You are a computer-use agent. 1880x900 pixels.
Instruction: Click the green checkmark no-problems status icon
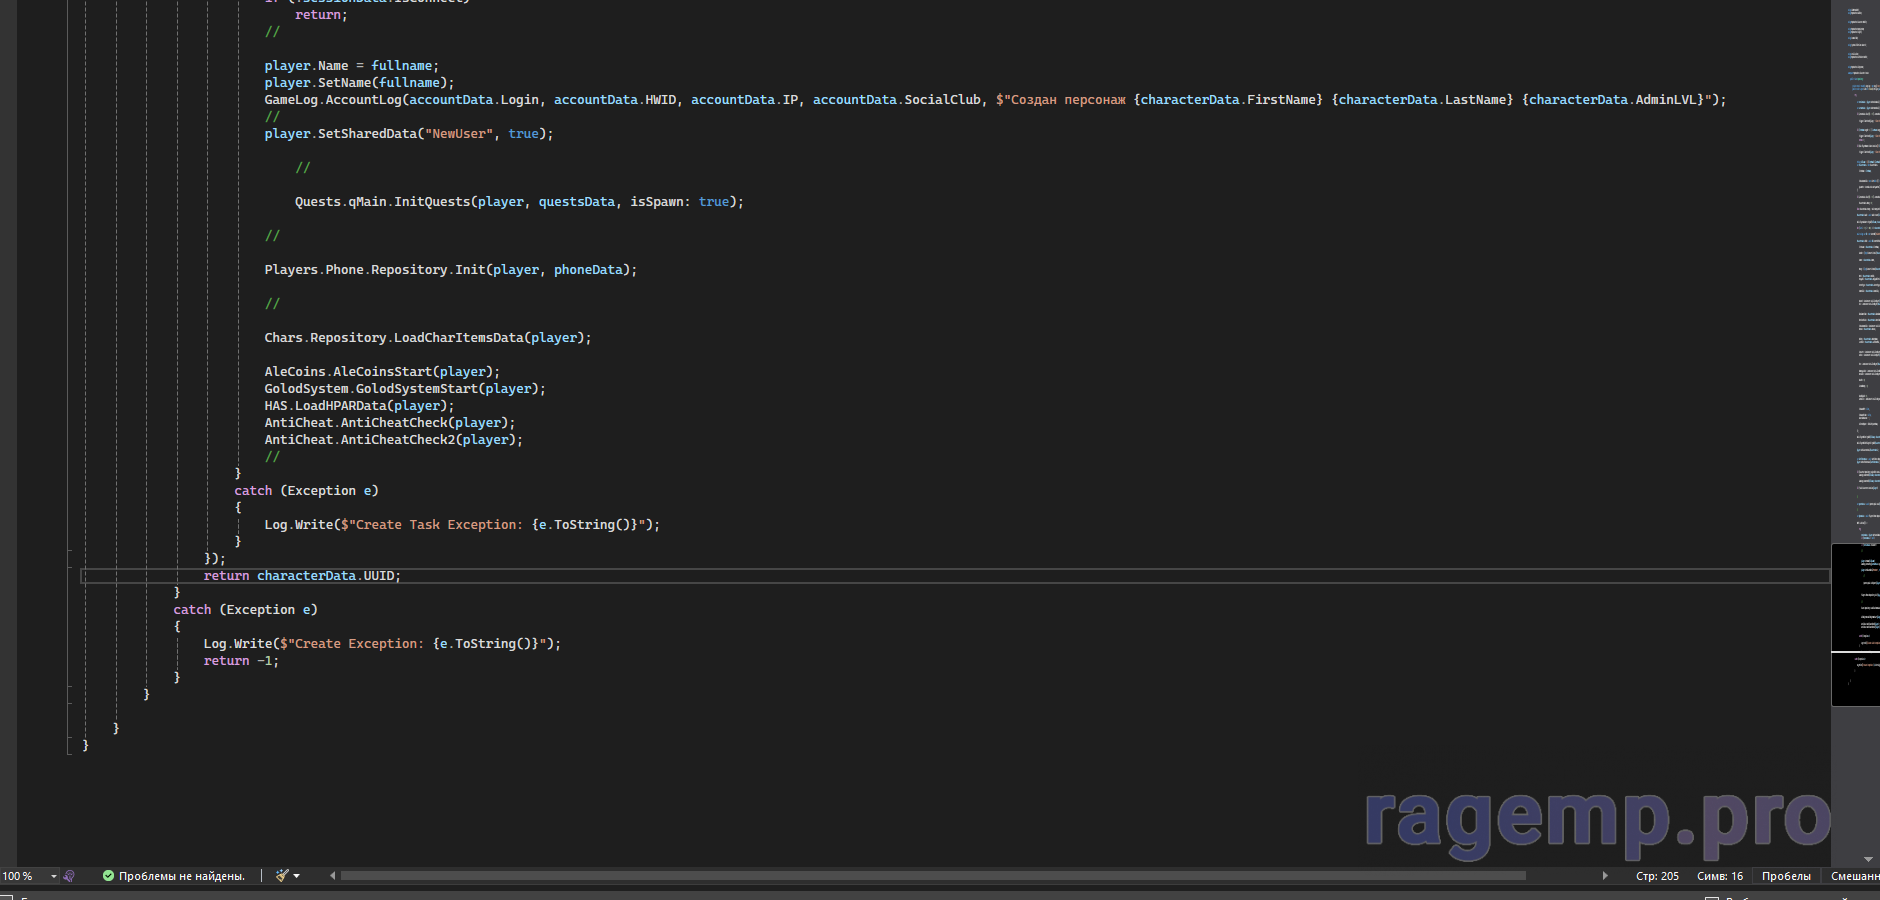(108, 876)
